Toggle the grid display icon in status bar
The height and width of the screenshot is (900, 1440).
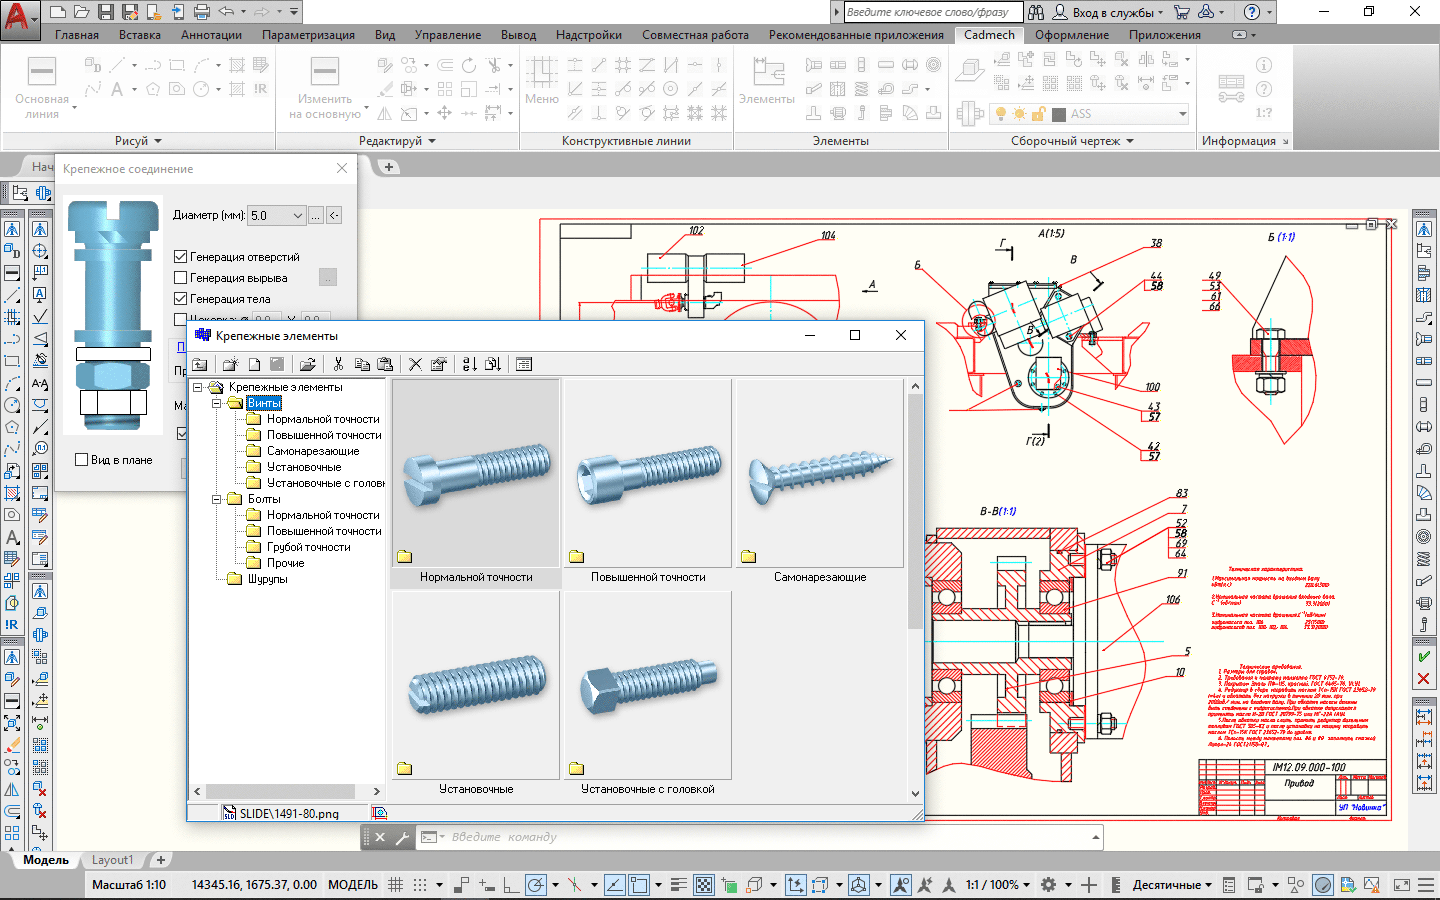(396, 885)
